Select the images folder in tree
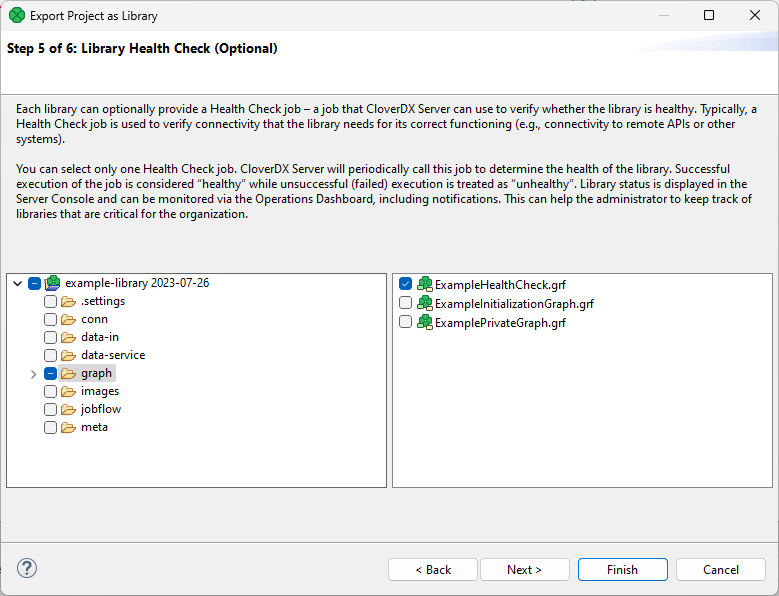This screenshot has height=596, width=779. coord(100,392)
